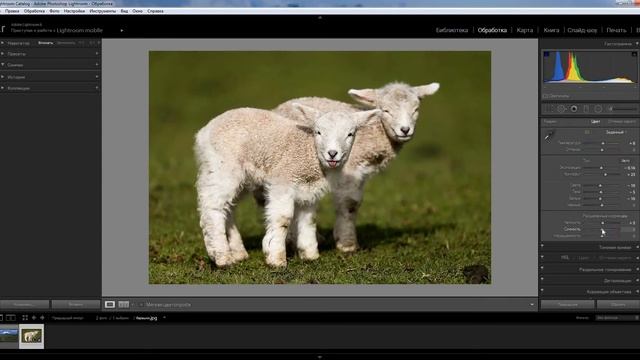Go forward using filmstrip right arrow icon
The image size is (640, 360).
[x=42, y=318]
